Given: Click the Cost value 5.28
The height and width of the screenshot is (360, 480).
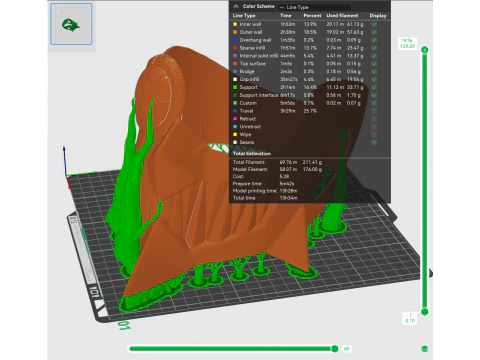Looking at the screenshot, I should pyautogui.click(x=284, y=176).
